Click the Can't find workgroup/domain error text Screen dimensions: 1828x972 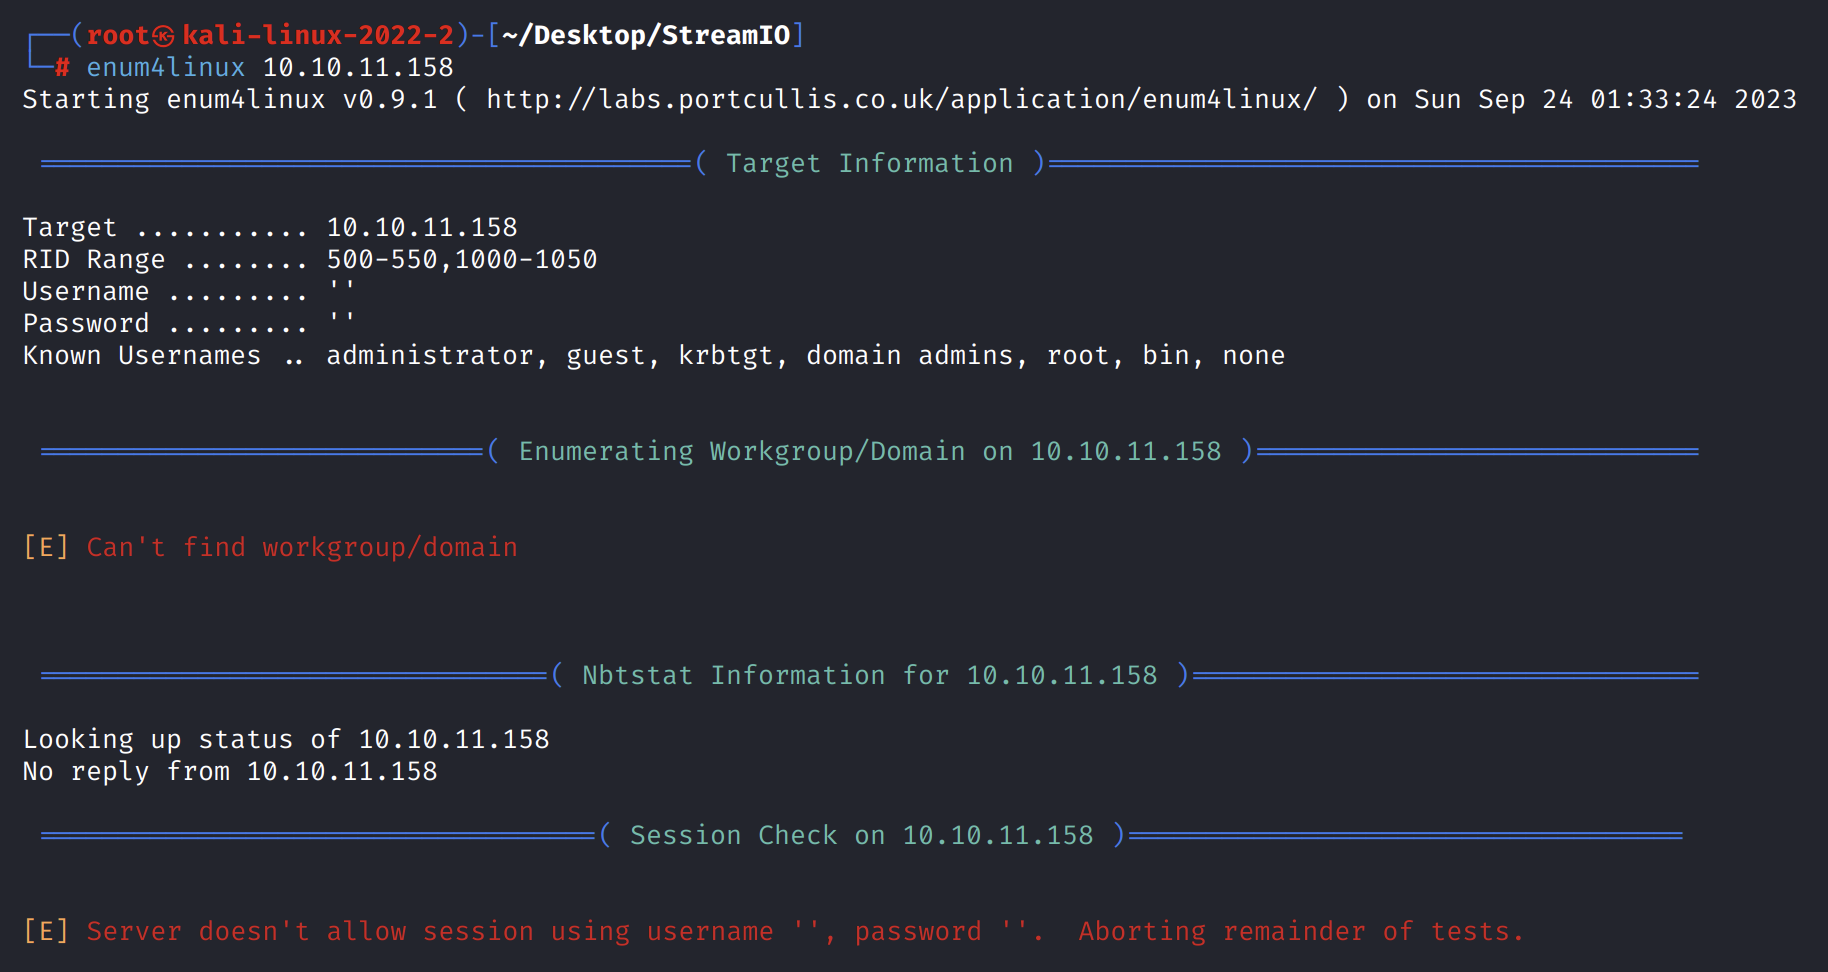302,547
